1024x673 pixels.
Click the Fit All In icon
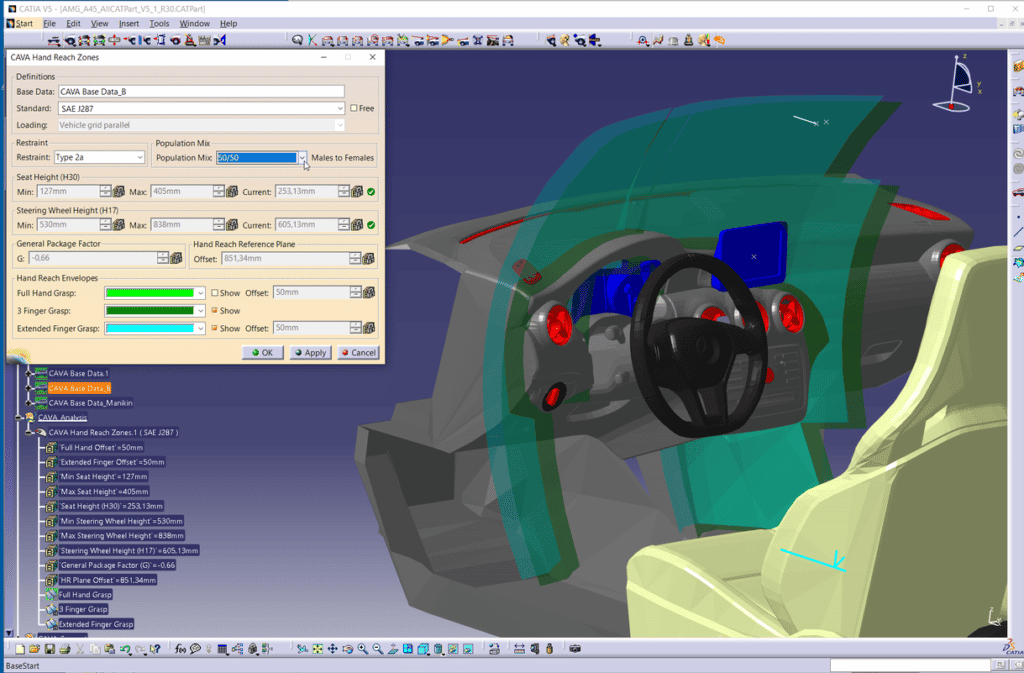pyautogui.click(x=317, y=649)
